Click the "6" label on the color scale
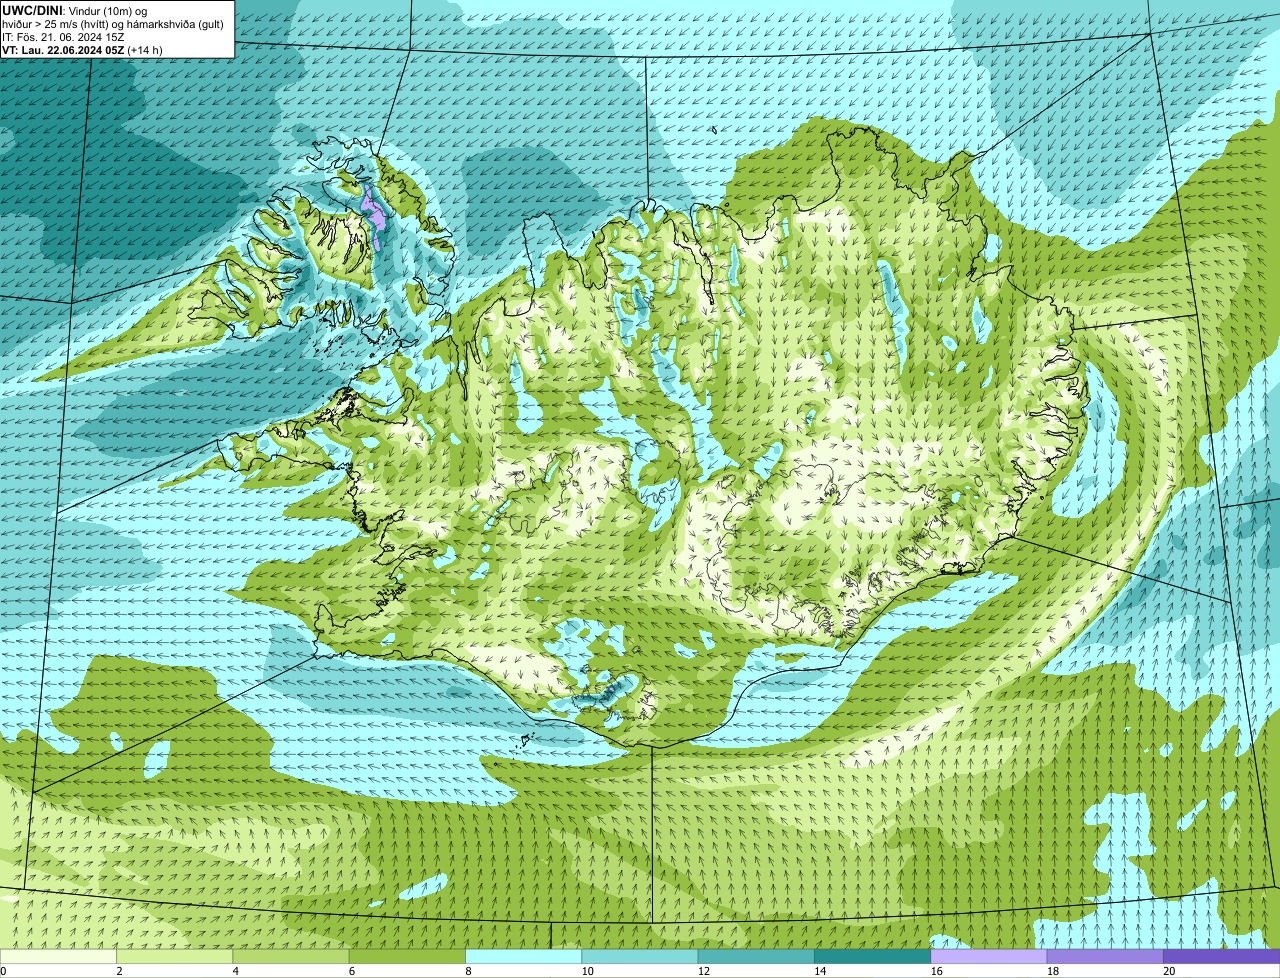This screenshot has width=1280, height=978. click(x=352, y=971)
